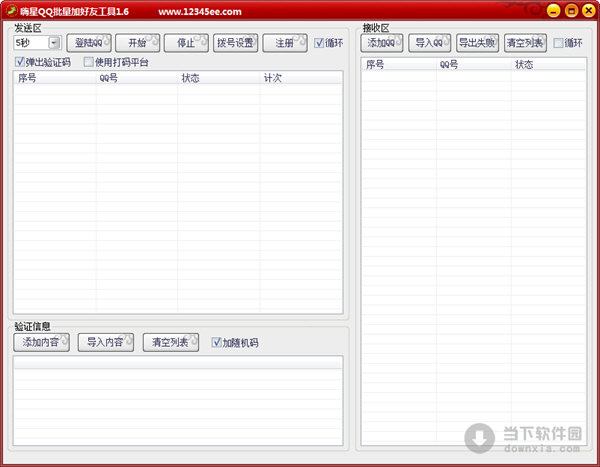This screenshot has width=600, height=467.
Task: Click 序号 column header in 接收区
Action: pos(399,64)
